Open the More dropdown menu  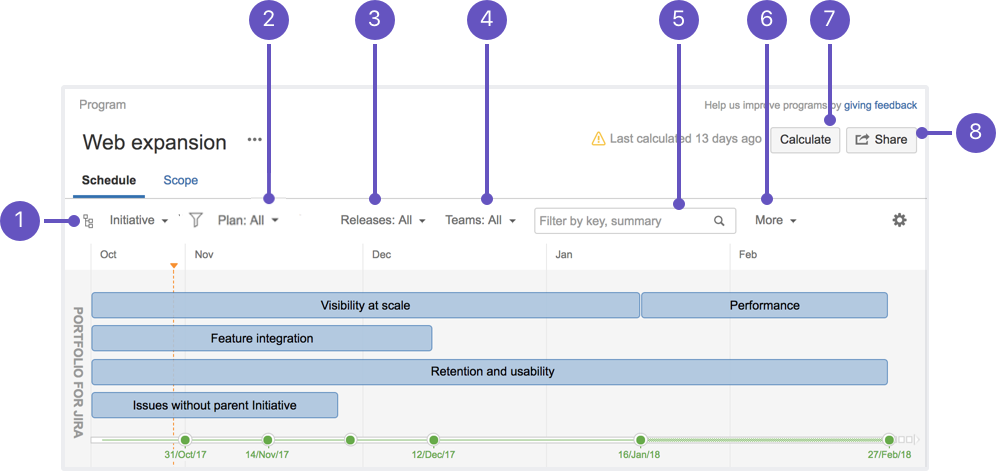(776, 221)
